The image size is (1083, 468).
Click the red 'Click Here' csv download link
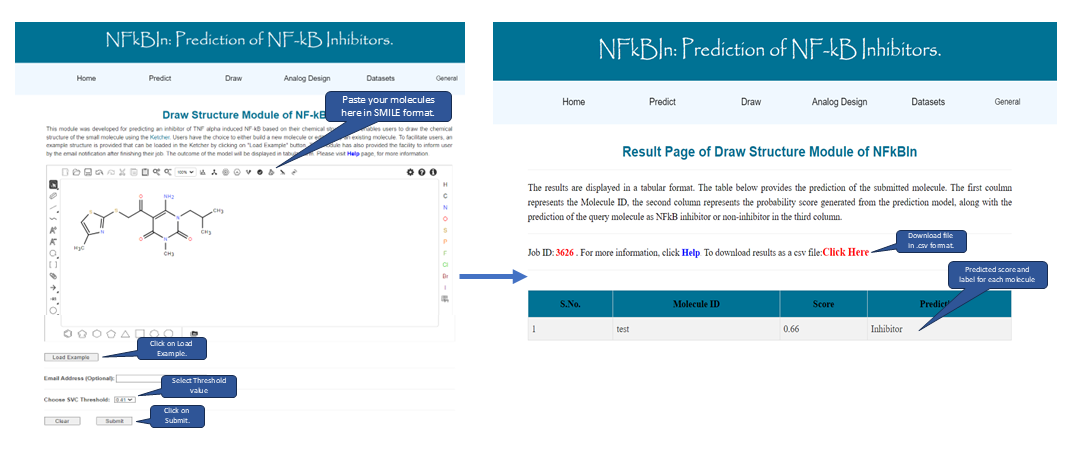[845, 253]
